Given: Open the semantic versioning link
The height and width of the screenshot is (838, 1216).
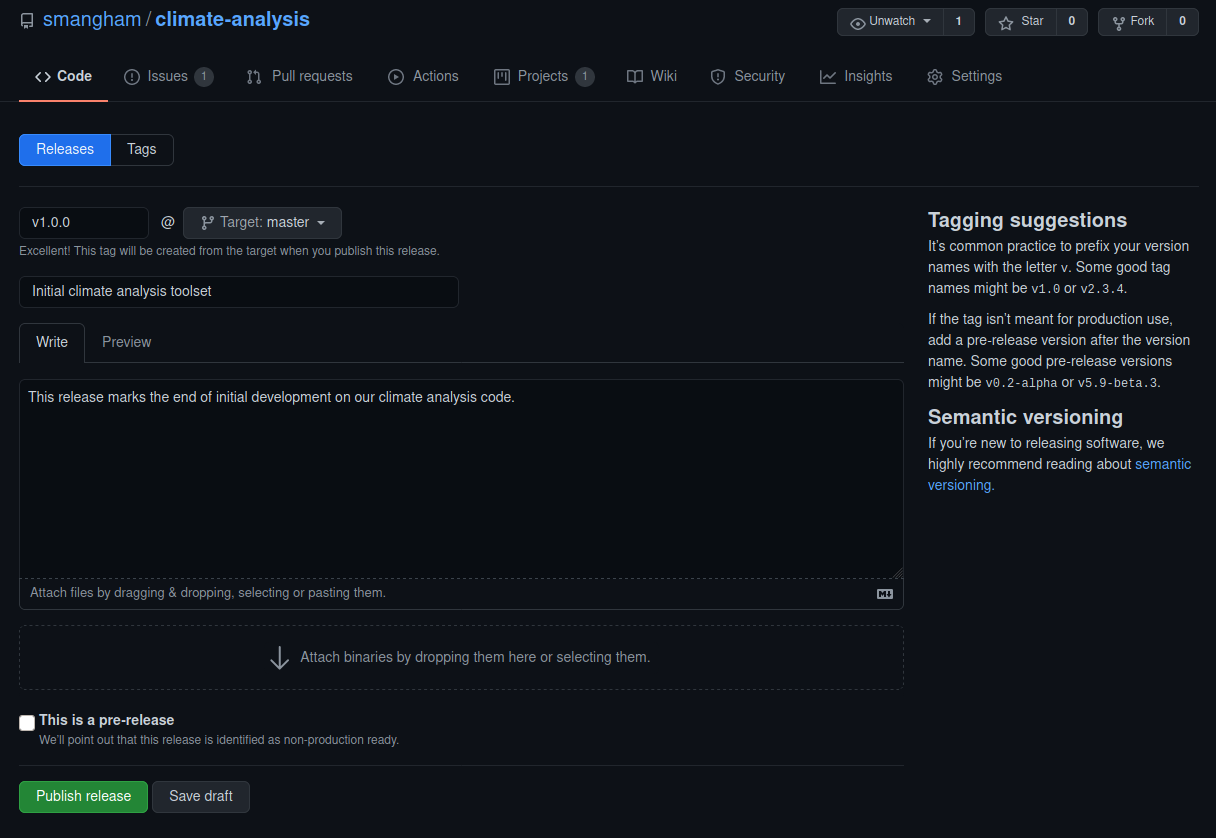Looking at the screenshot, I should 1060,475.
